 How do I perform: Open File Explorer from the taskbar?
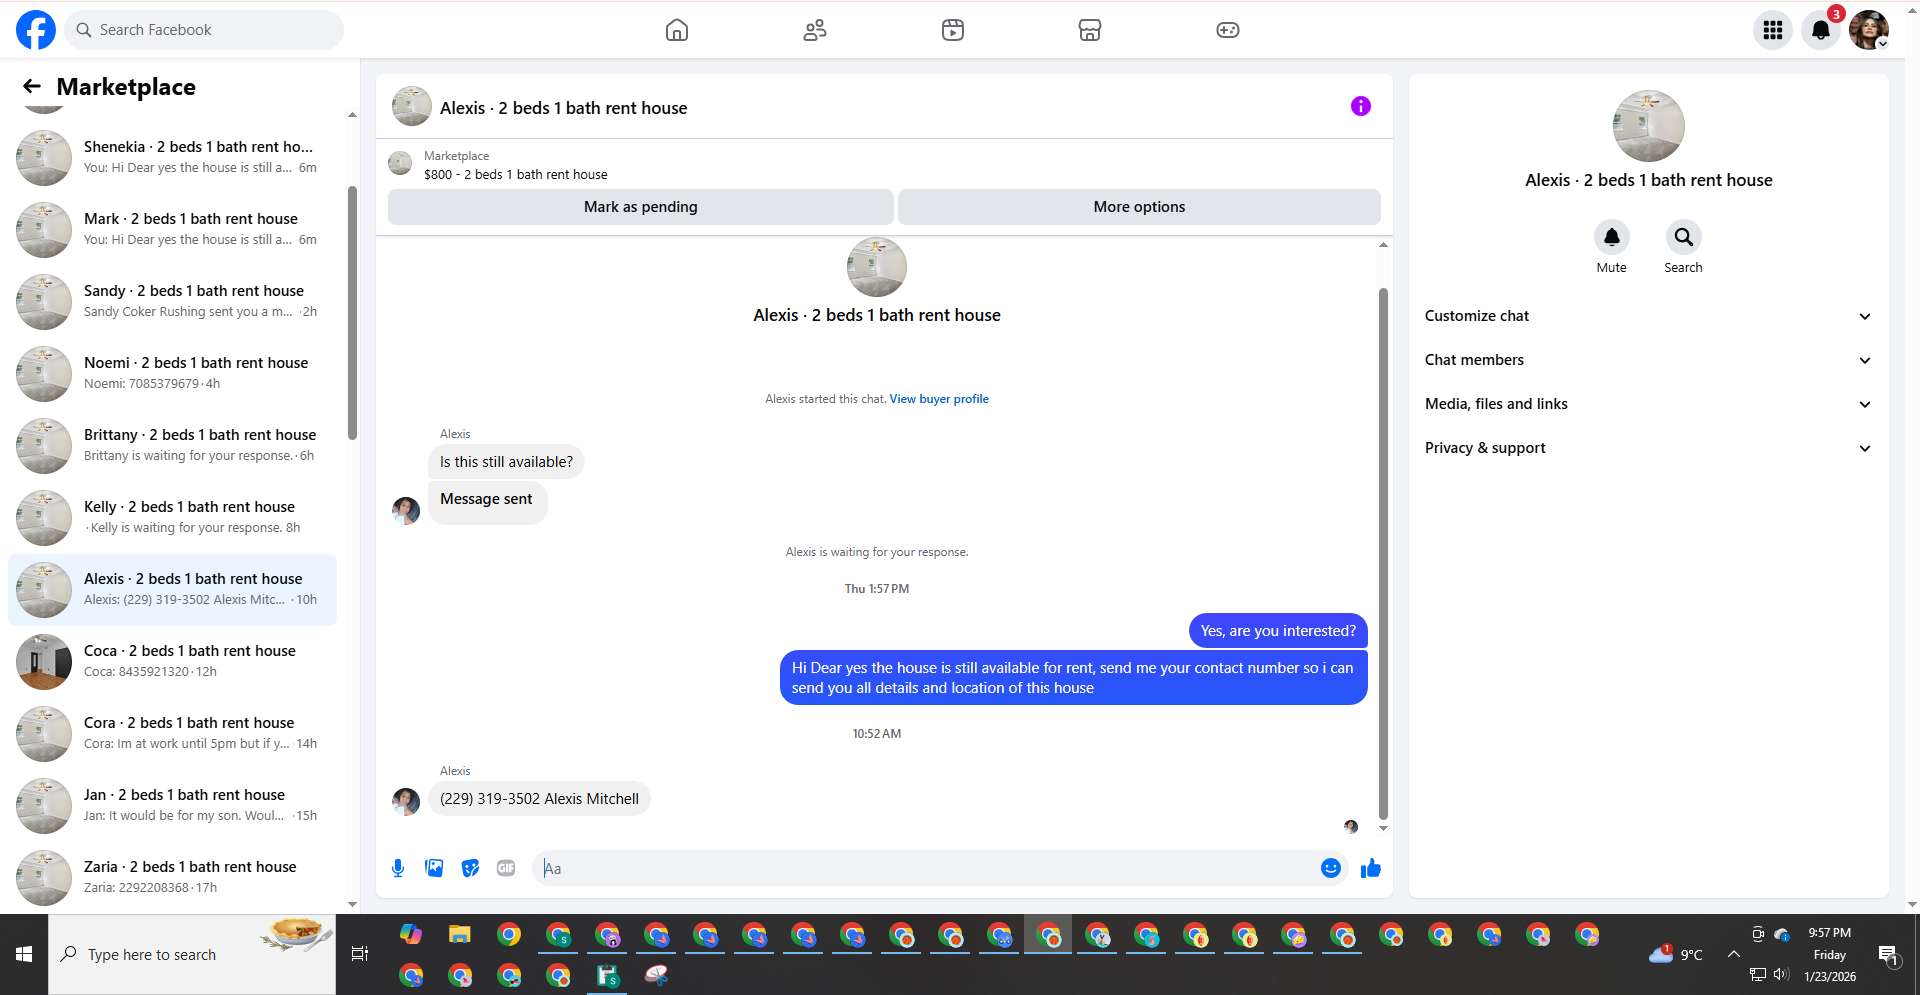click(x=459, y=935)
